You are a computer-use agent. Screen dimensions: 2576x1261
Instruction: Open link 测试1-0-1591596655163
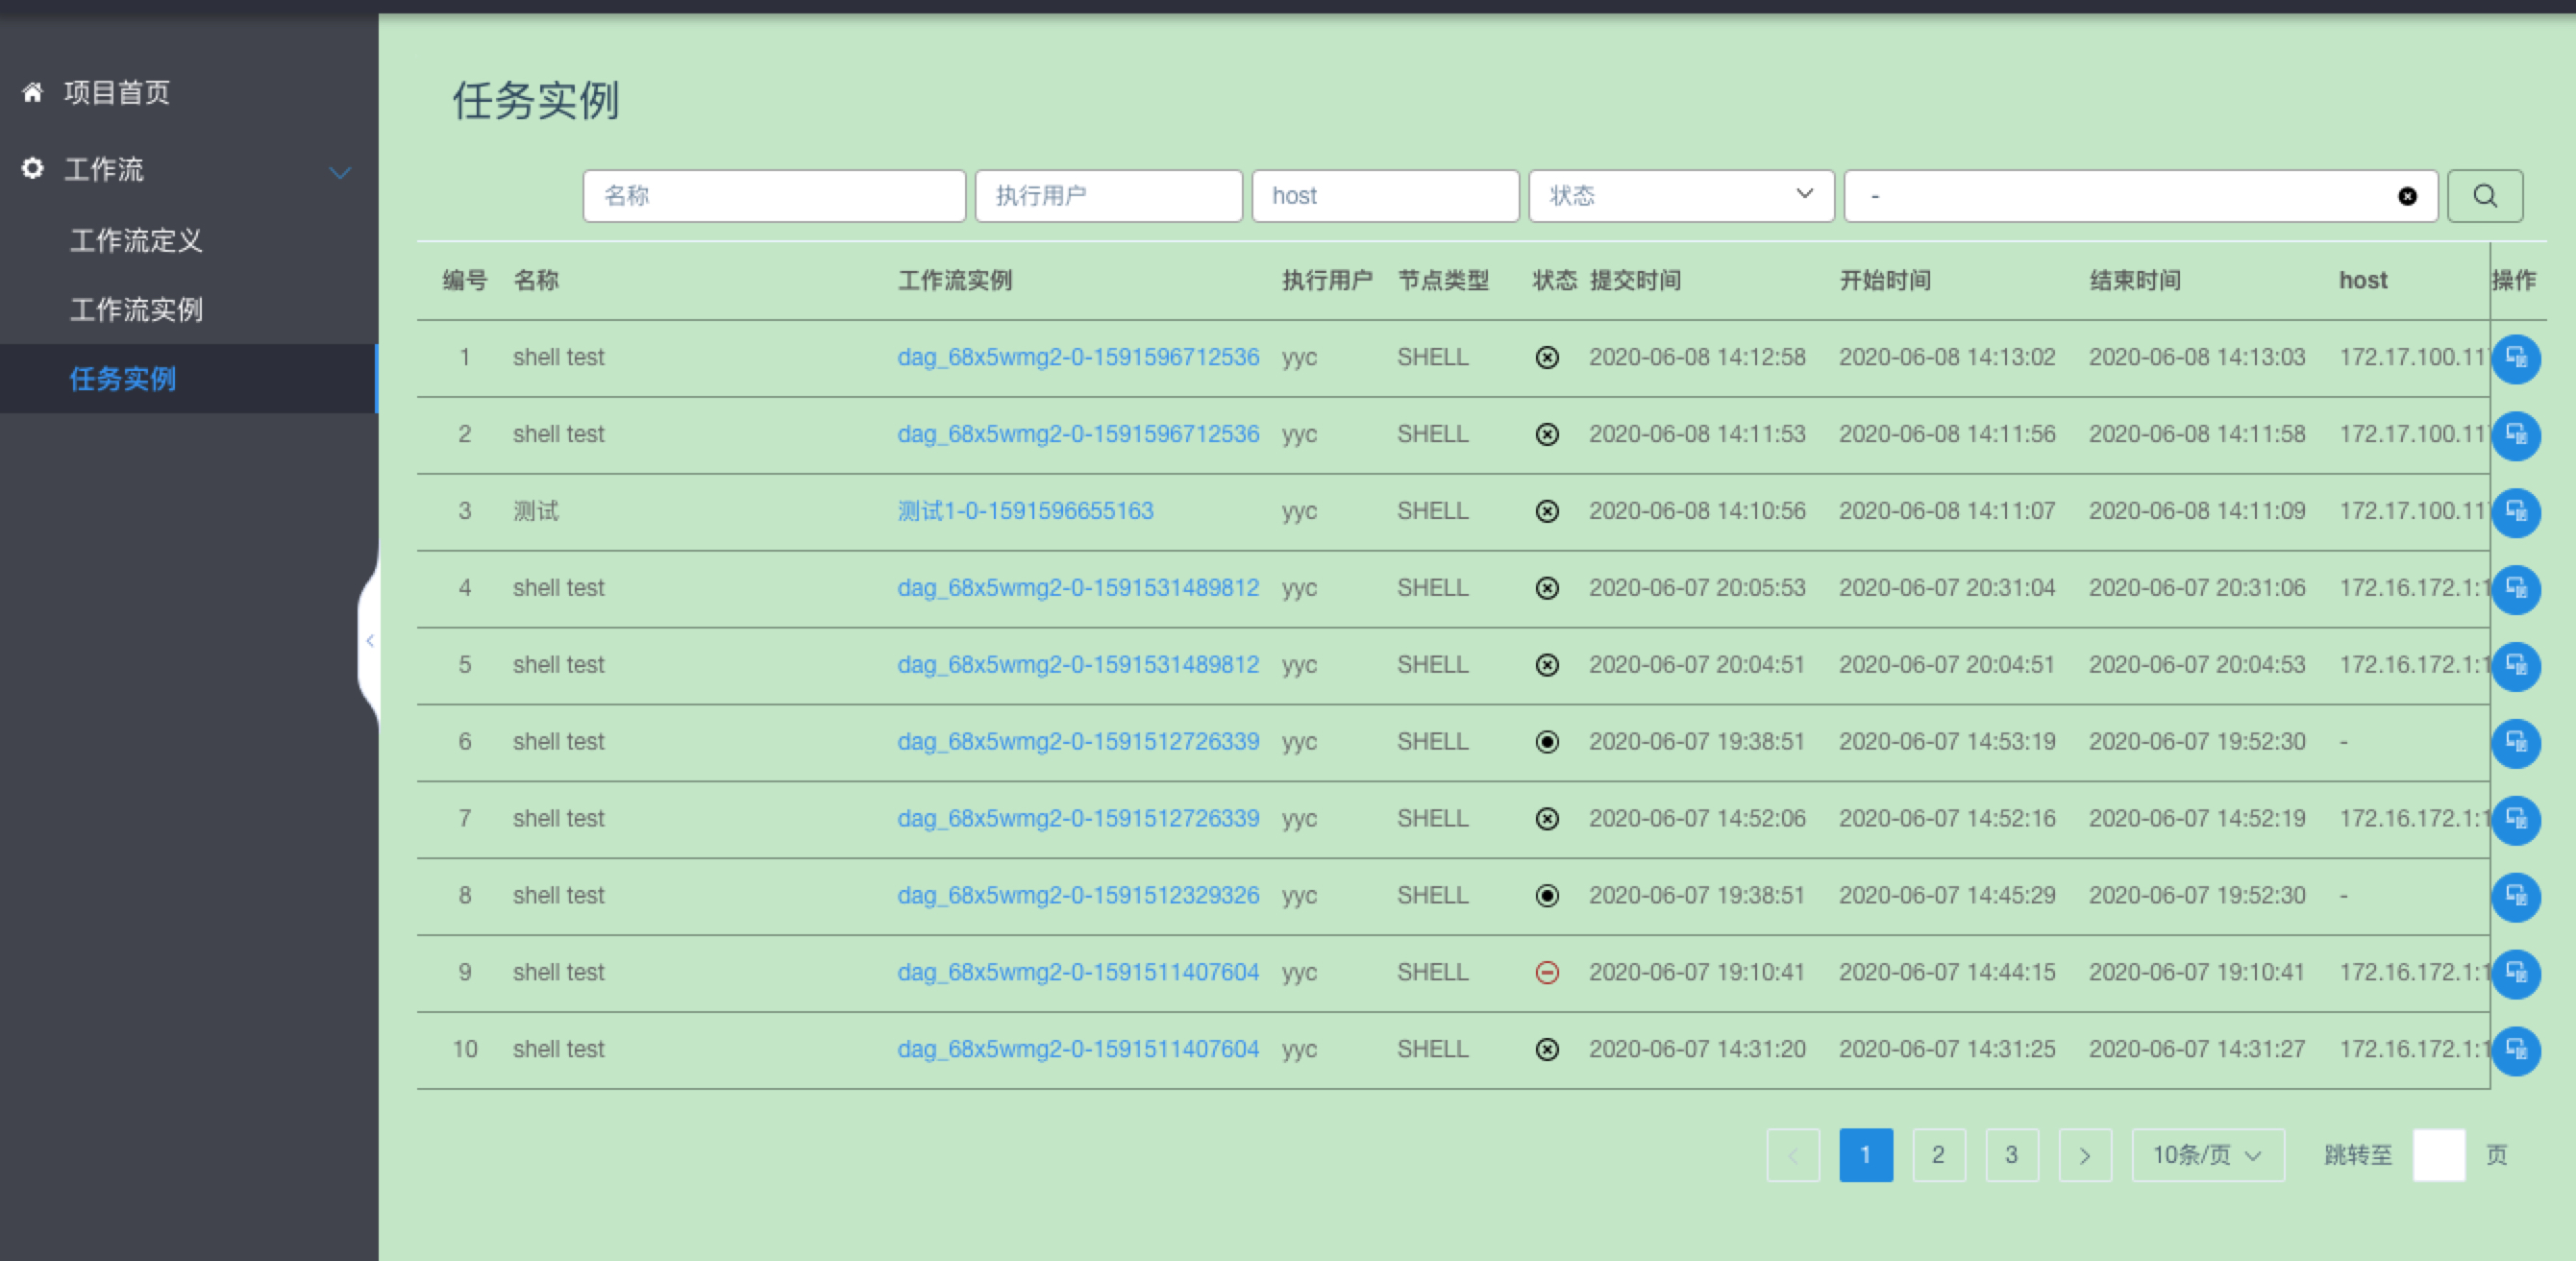1025,511
